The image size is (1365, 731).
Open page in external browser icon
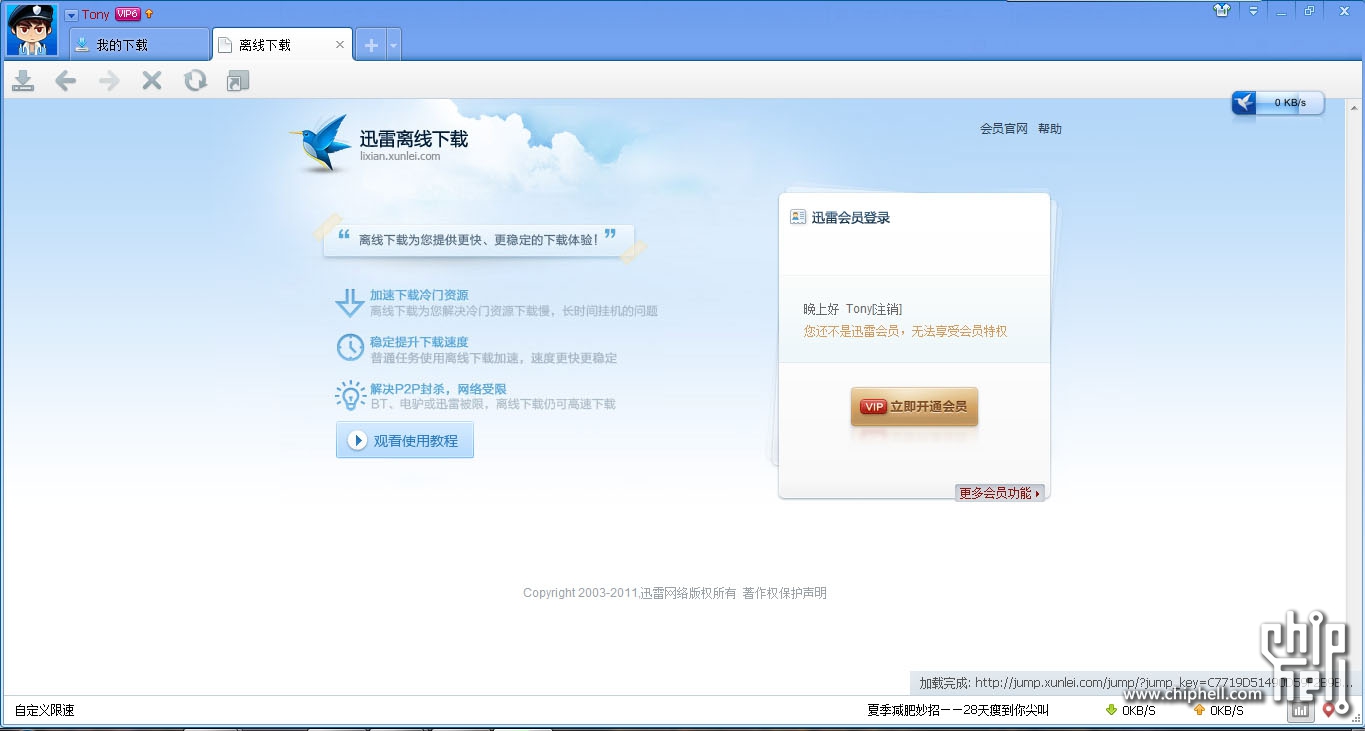point(238,81)
